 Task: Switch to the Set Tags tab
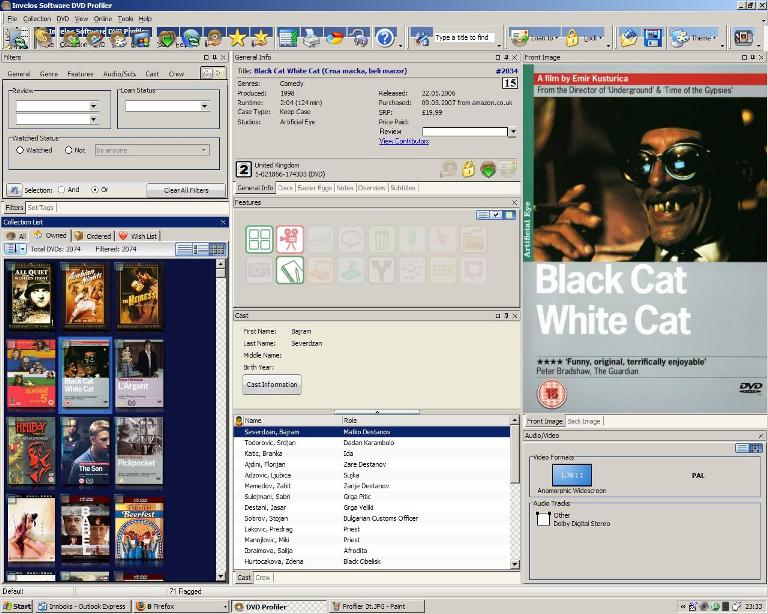40,208
